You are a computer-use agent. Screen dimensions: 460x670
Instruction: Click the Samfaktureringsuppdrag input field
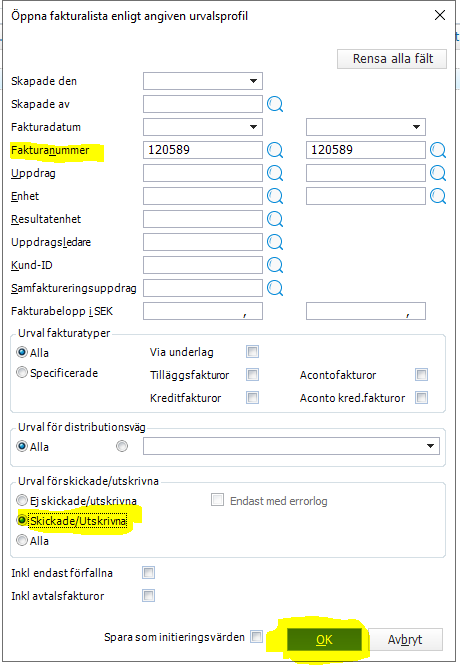pyautogui.click(x=203, y=288)
